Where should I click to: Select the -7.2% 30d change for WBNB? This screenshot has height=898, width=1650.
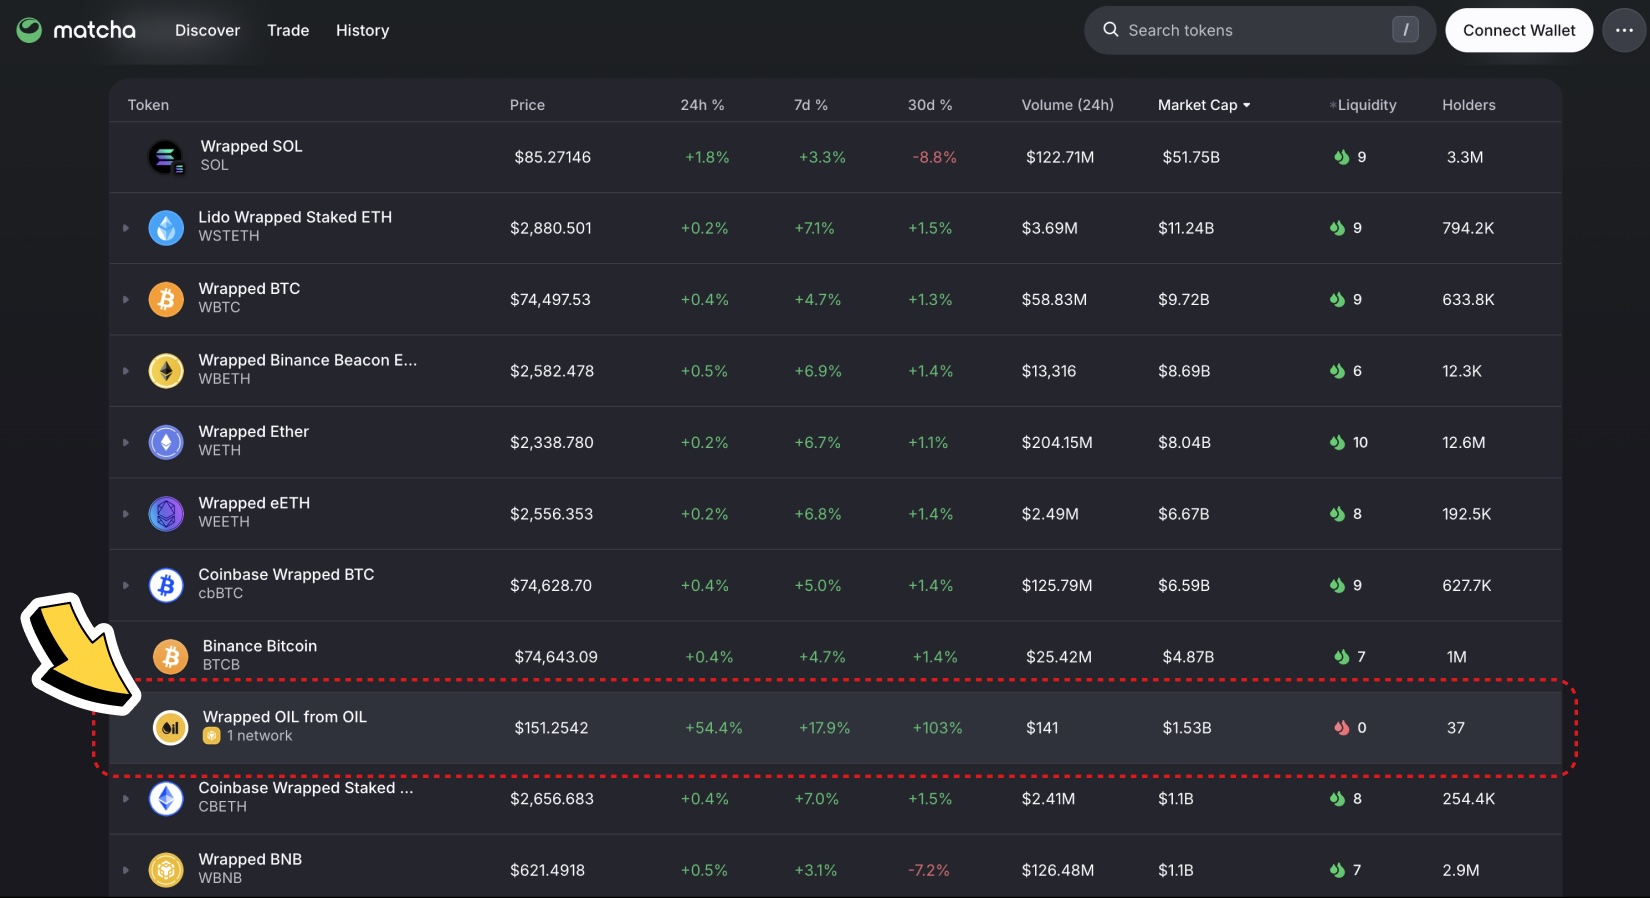pyautogui.click(x=929, y=870)
